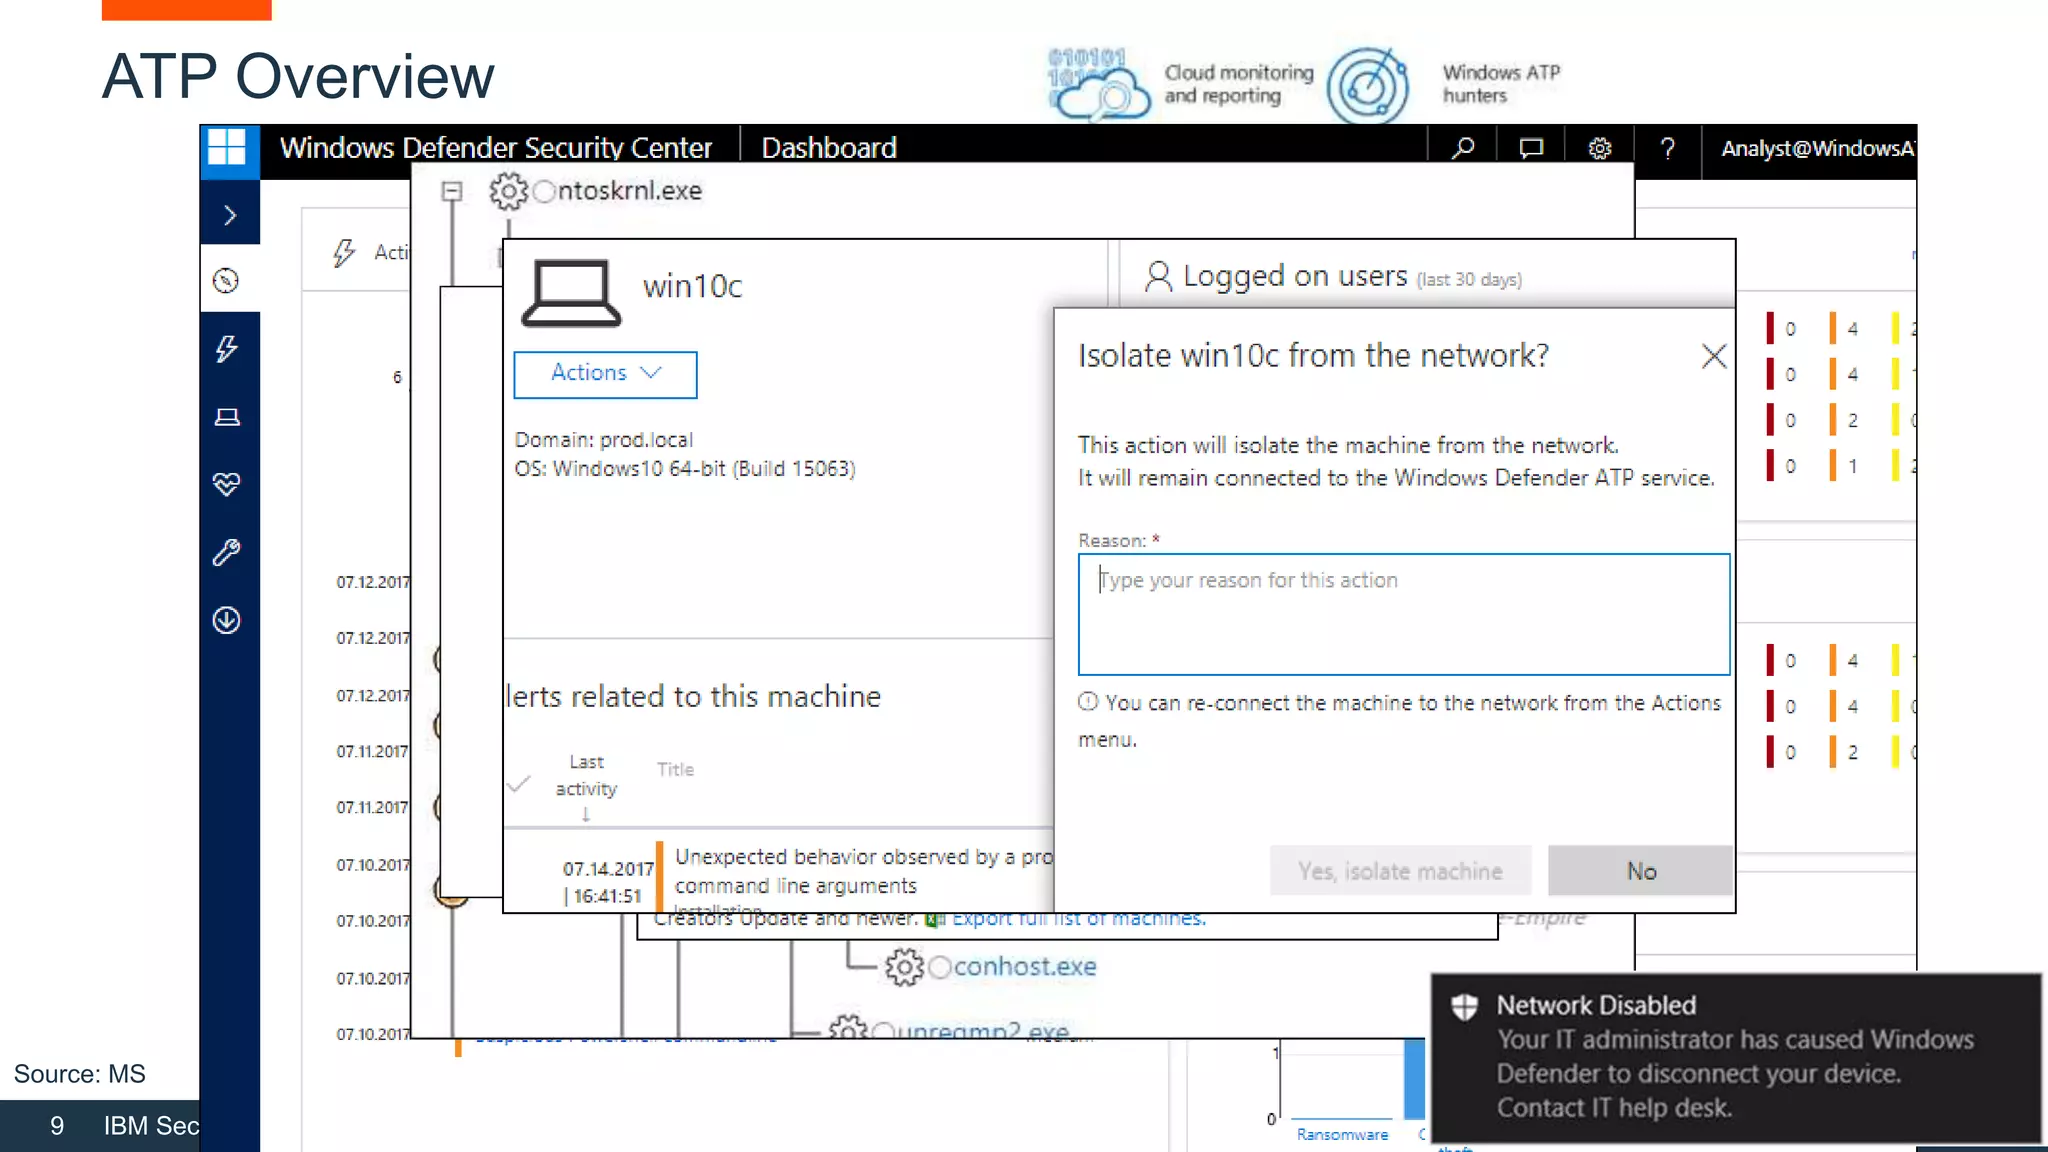Open the dashboard gauge icon in sidebar

point(227,281)
